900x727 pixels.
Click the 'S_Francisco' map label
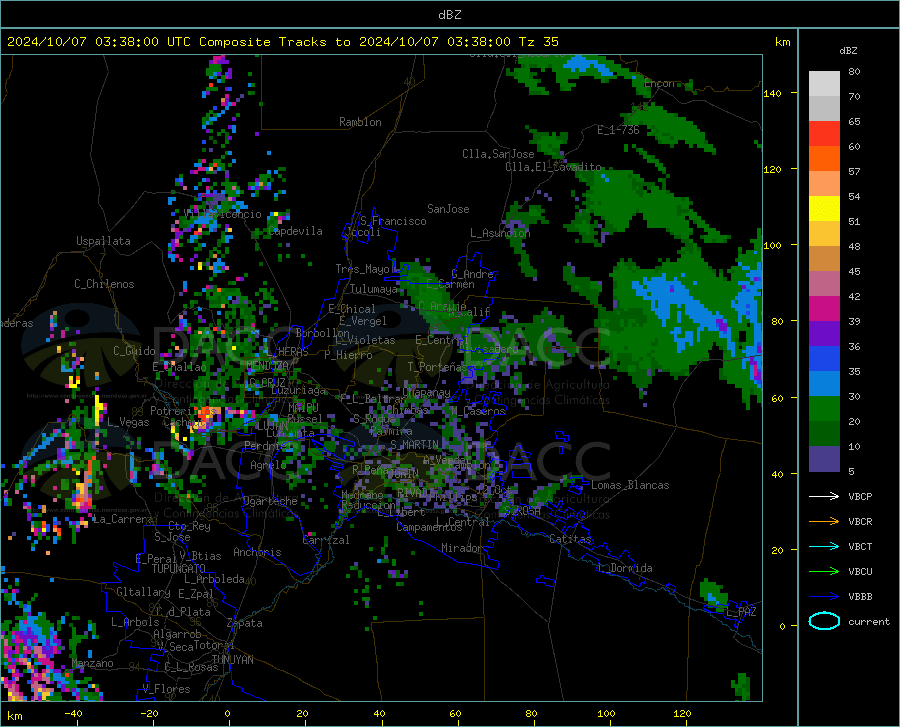pos(393,221)
